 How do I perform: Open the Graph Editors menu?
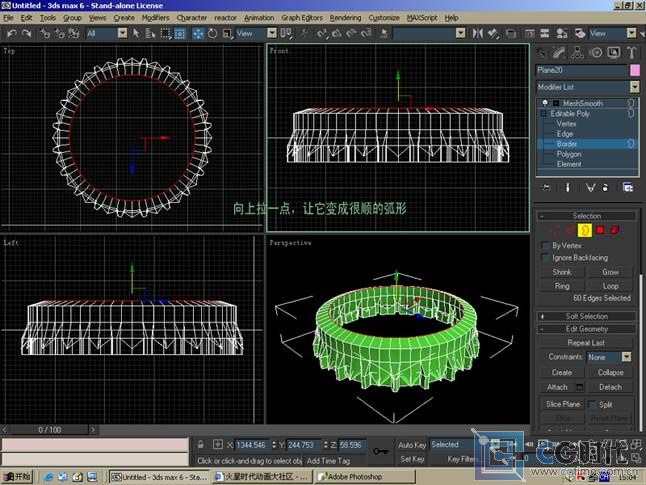click(302, 18)
